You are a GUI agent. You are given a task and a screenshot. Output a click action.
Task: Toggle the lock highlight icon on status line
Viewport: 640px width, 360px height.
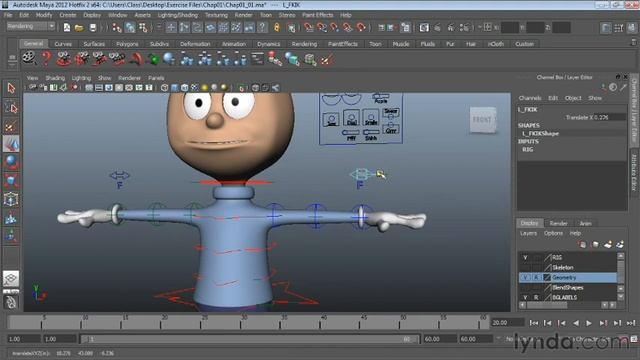click(x=277, y=28)
